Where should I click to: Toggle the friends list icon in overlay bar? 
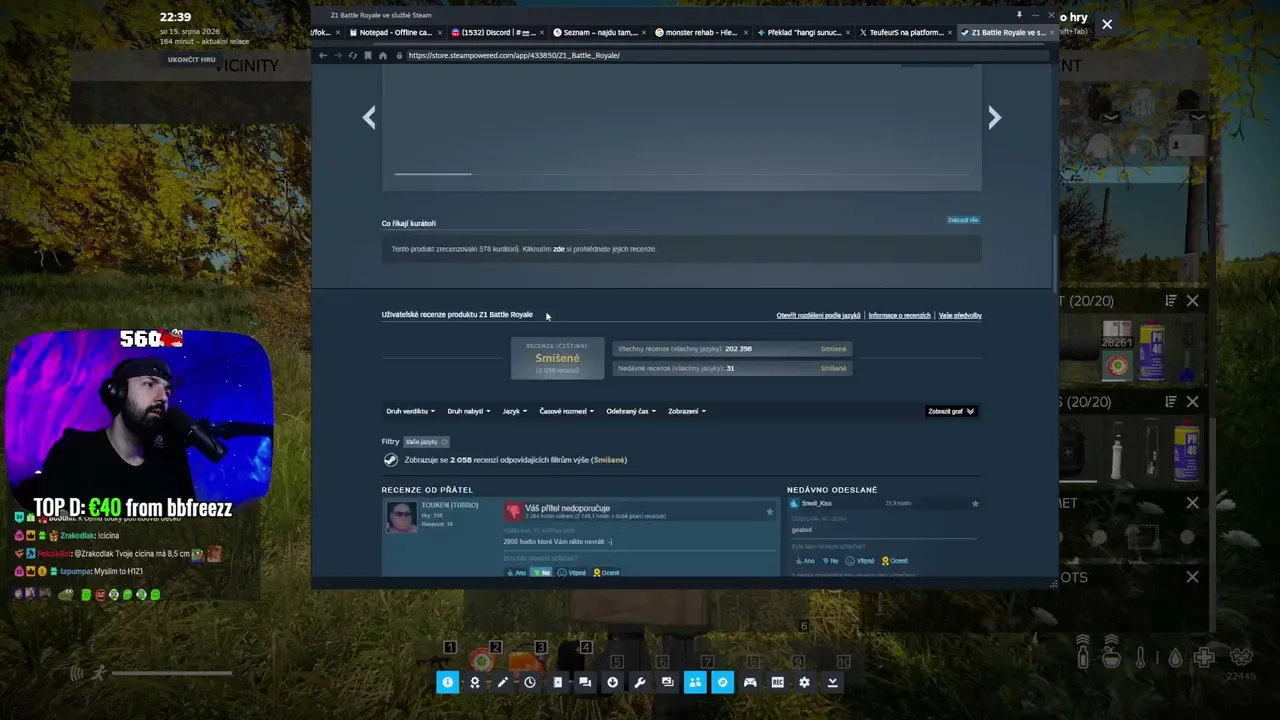[695, 682]
